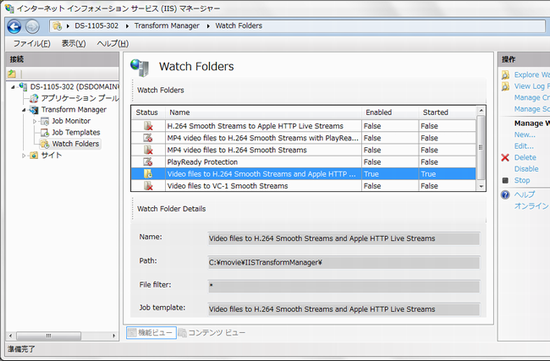Click status icon of MP4 to H.264 Smooth Streams row
Image resolution: width=550 pixels, height=361 pixels.
point(148,150)
